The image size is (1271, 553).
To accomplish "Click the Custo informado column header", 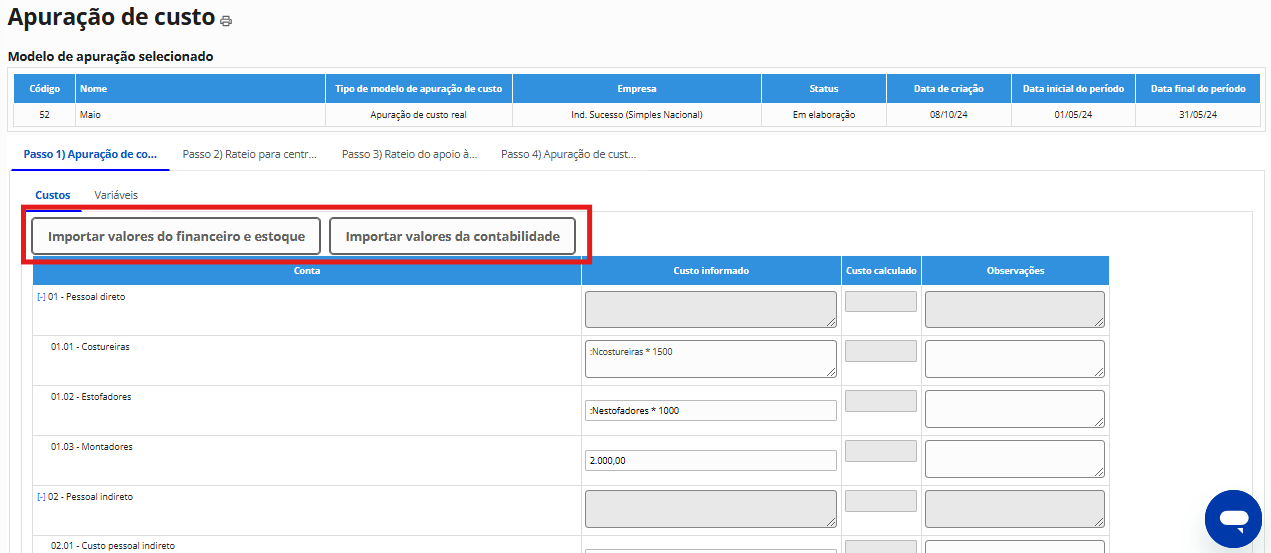I will coord(711,271).
